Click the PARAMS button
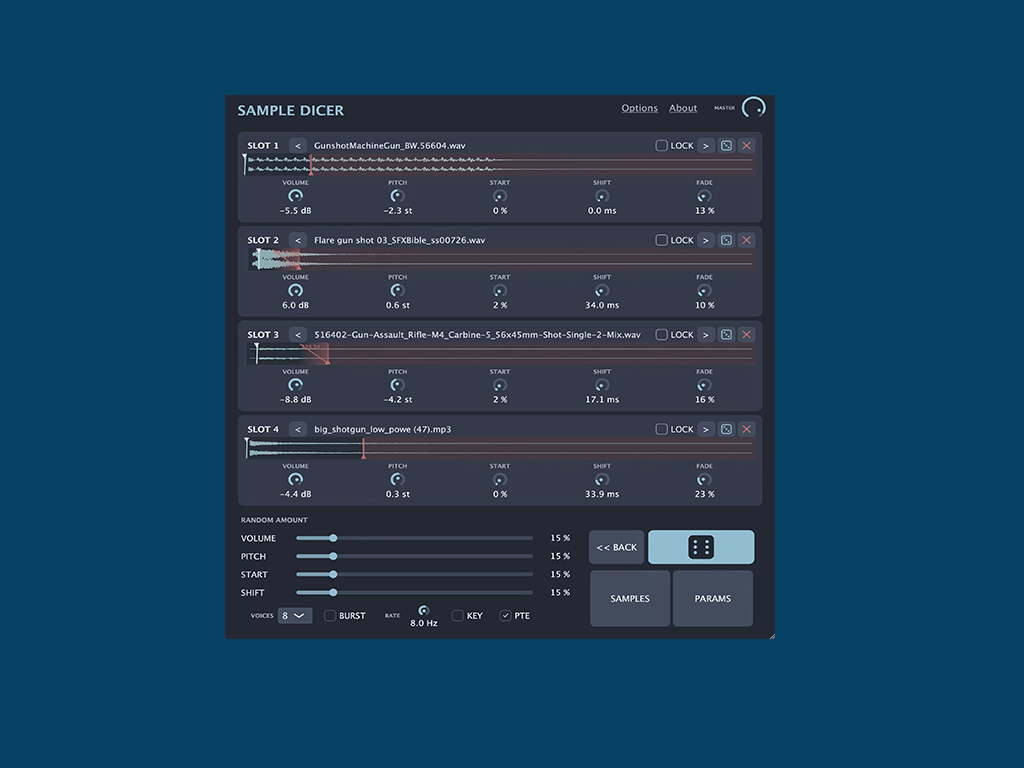1024x768 pixels. (x=712, y=598)
